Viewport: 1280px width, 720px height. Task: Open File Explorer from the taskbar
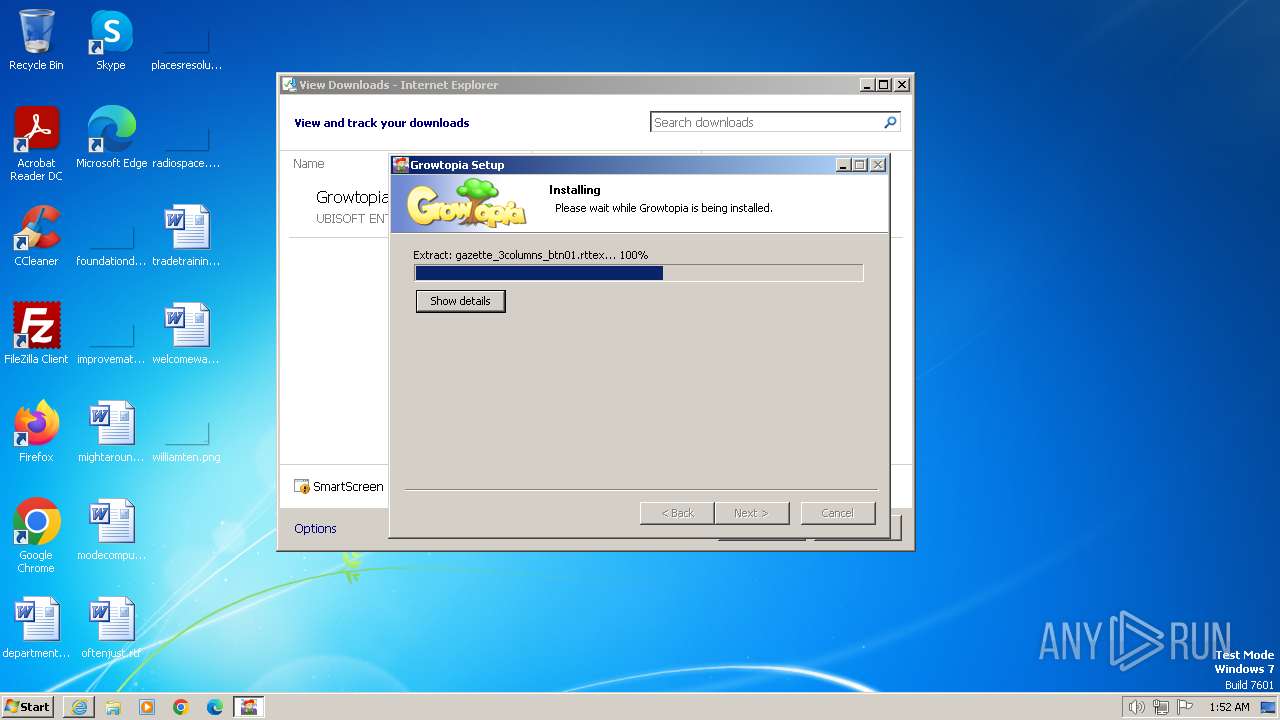pos(113,707)
